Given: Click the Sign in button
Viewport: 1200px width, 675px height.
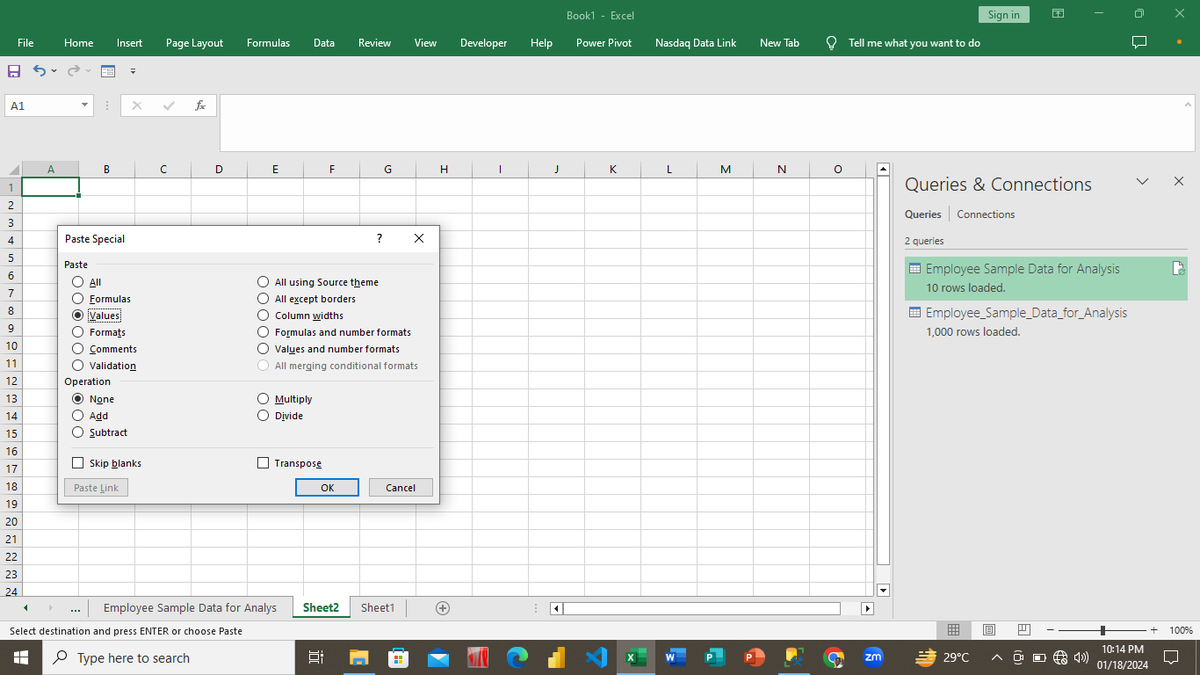Looking at the screenshot, I should tap(1003, 14).
